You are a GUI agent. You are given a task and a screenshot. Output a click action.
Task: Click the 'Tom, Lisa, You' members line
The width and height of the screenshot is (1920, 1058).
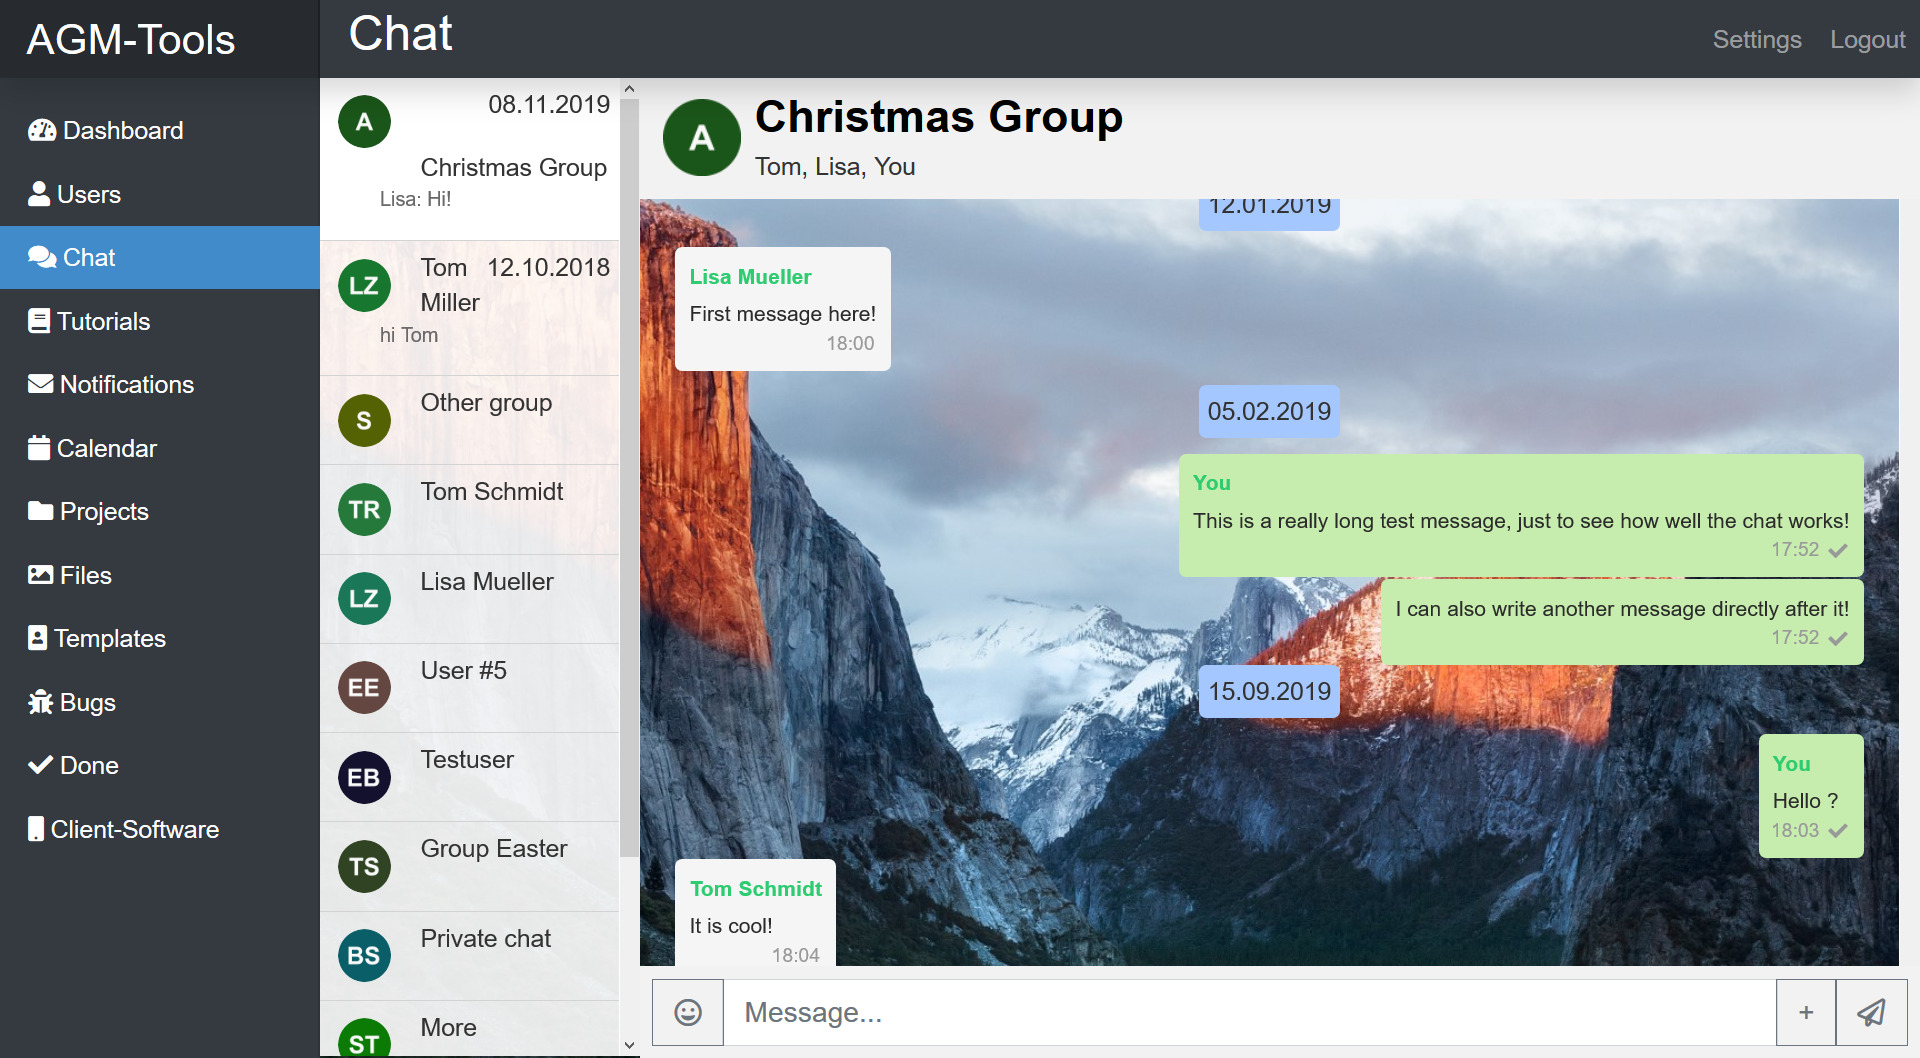[x=835, y=167]
